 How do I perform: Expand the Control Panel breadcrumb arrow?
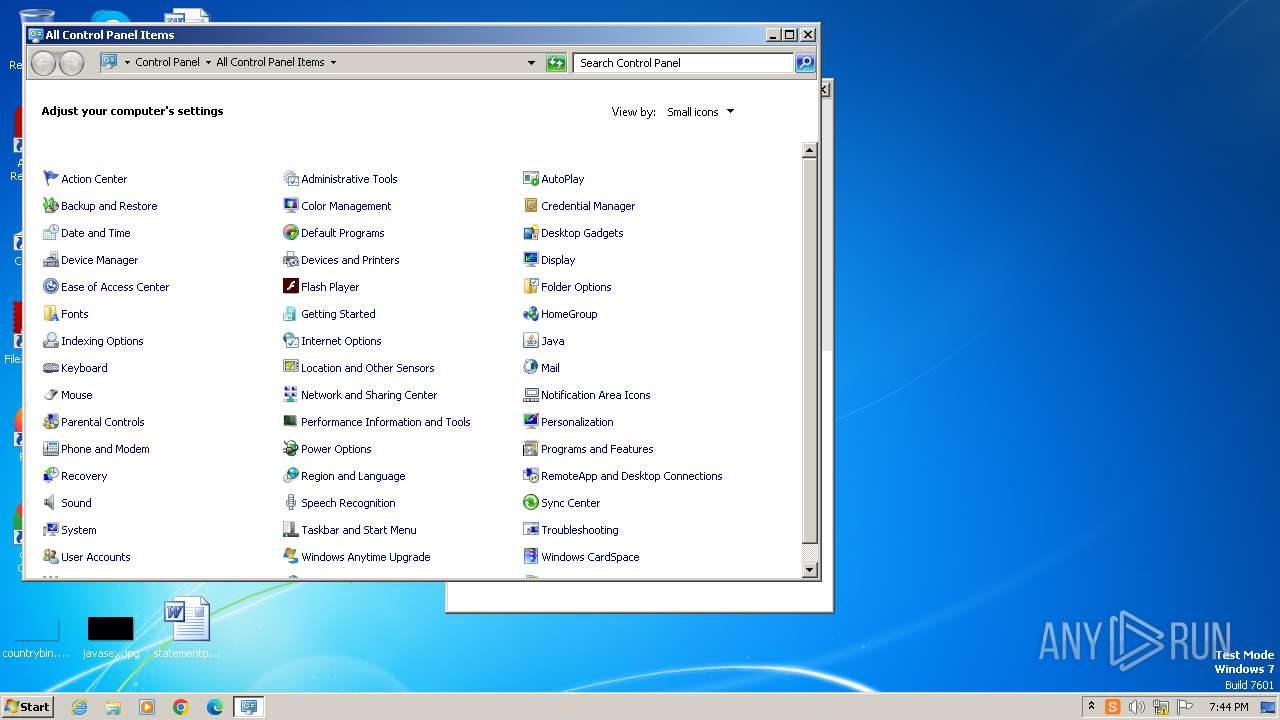click(208, 62)
